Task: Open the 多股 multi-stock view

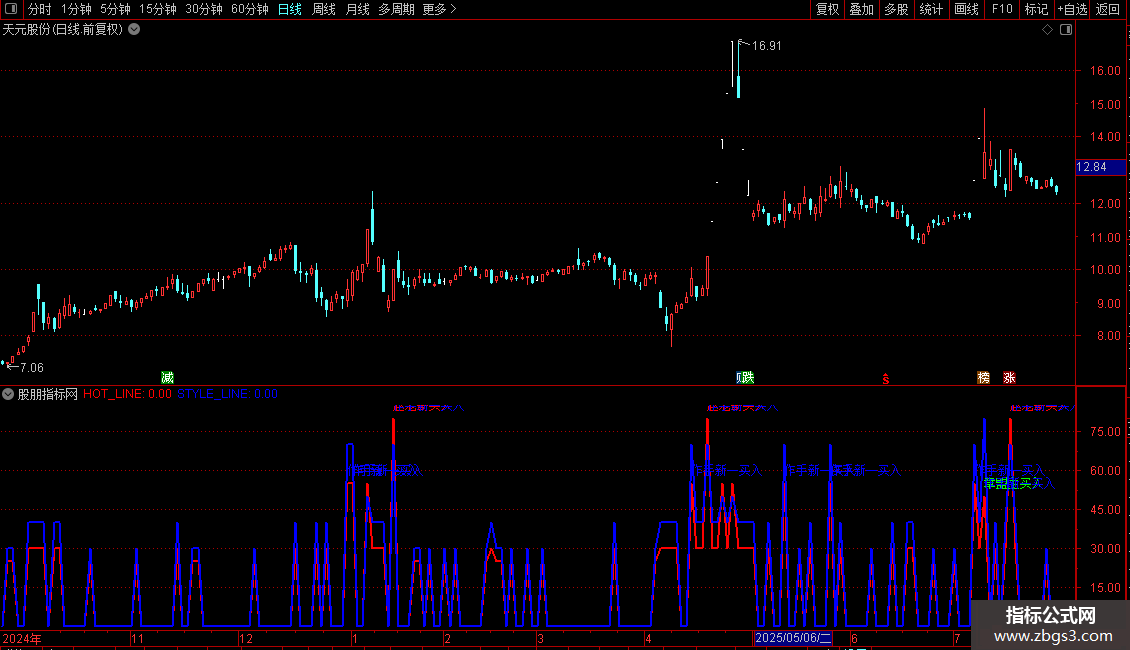Action: [x=896, y=9]
